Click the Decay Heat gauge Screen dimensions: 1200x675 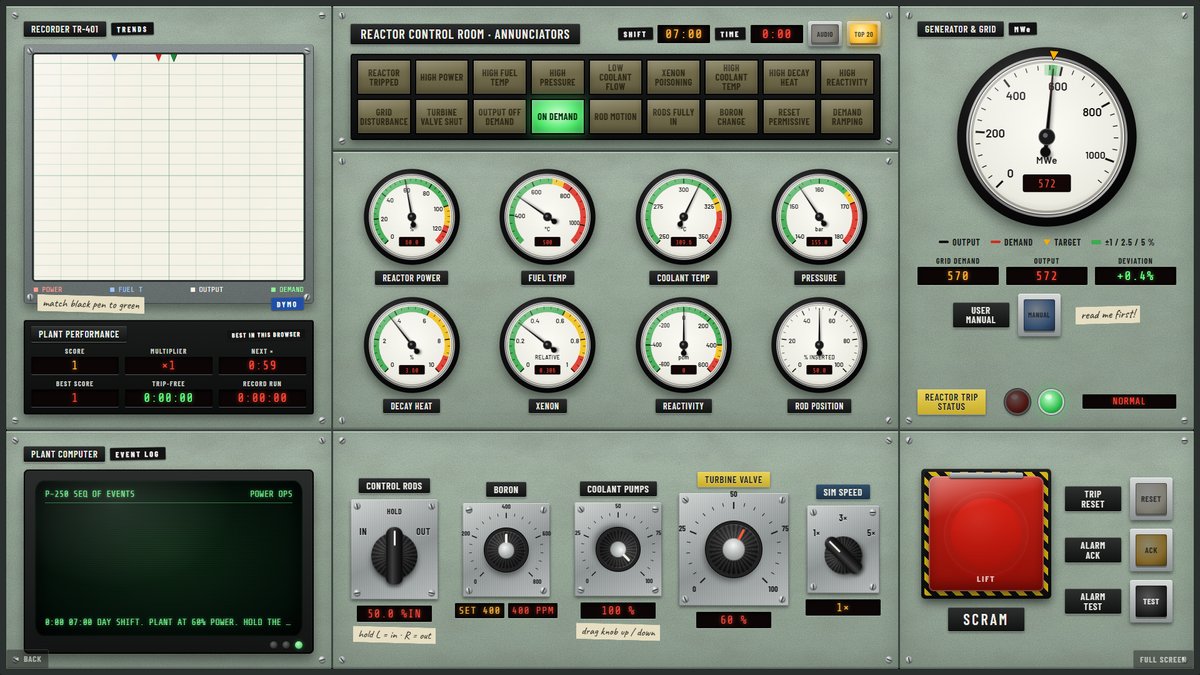click(x=412, y=345)
